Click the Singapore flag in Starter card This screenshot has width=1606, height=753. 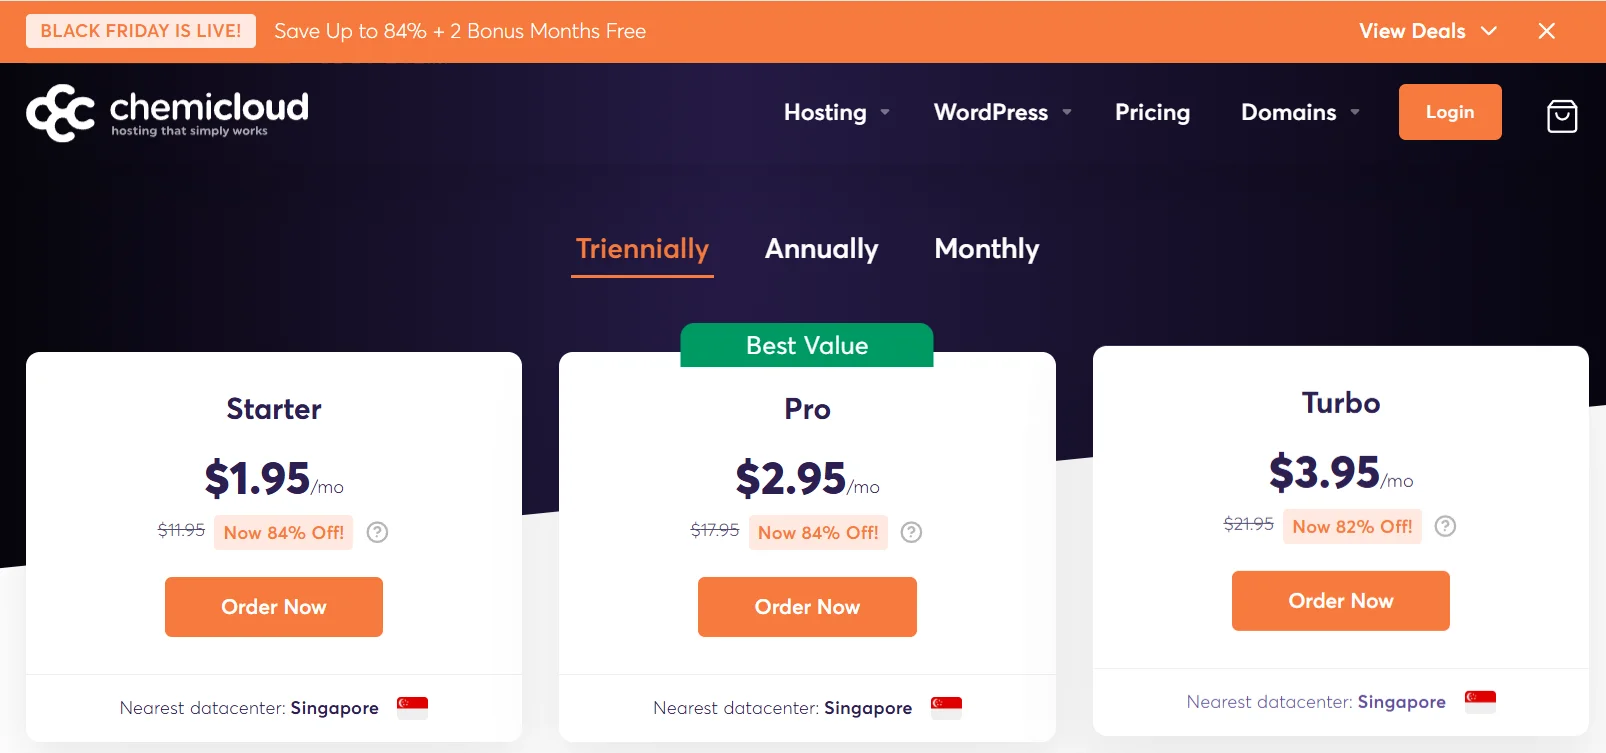412,707
